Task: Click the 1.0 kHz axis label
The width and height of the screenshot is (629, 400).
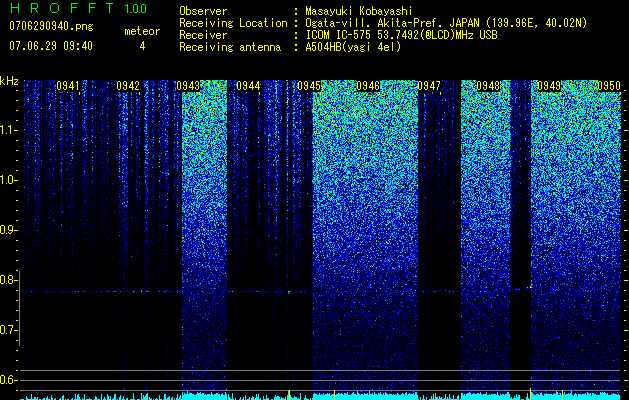Action: point(8,180)
